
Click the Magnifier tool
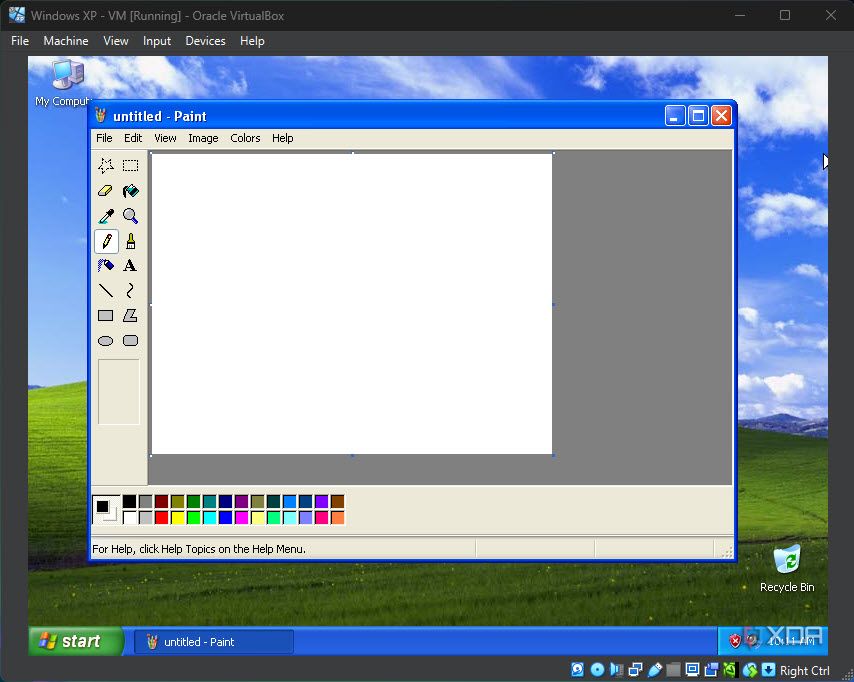[130, 216]
